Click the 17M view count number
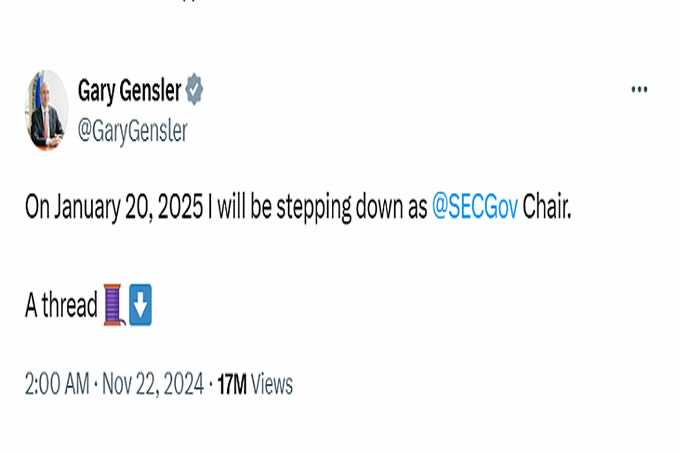The width and height of the screenshot is (680, 453). [x=232, y=383]
